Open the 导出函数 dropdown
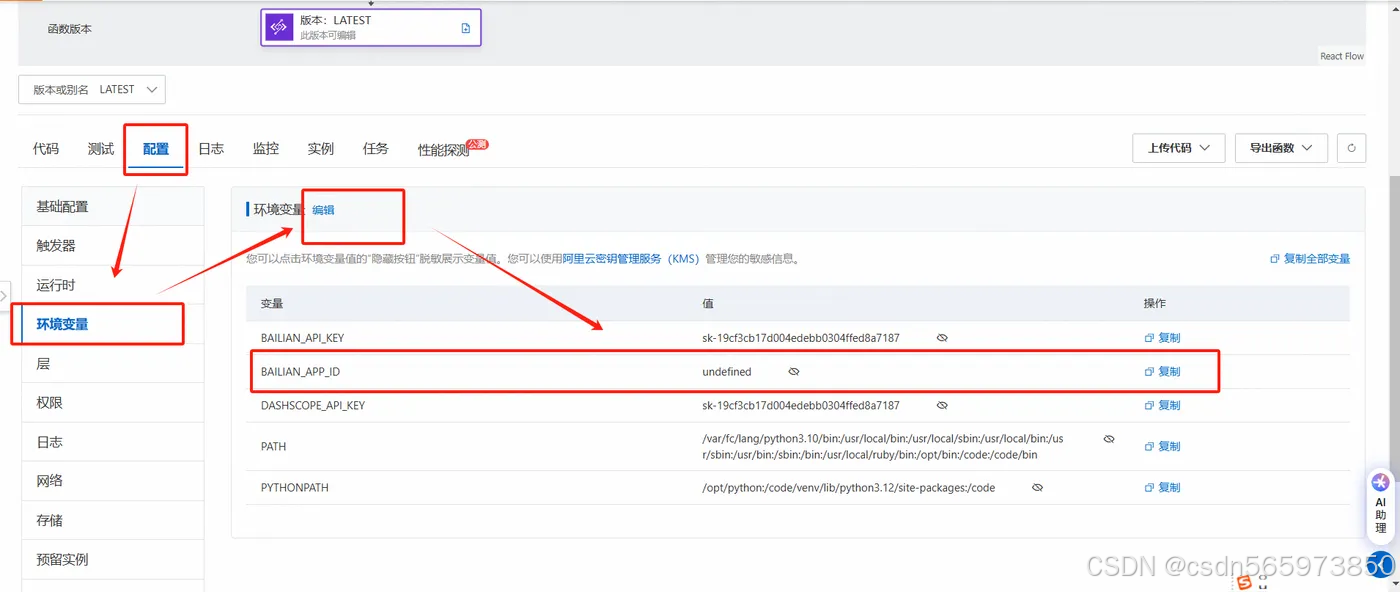Screen dimensions: 1400x592 click(x=1281, y=148)
